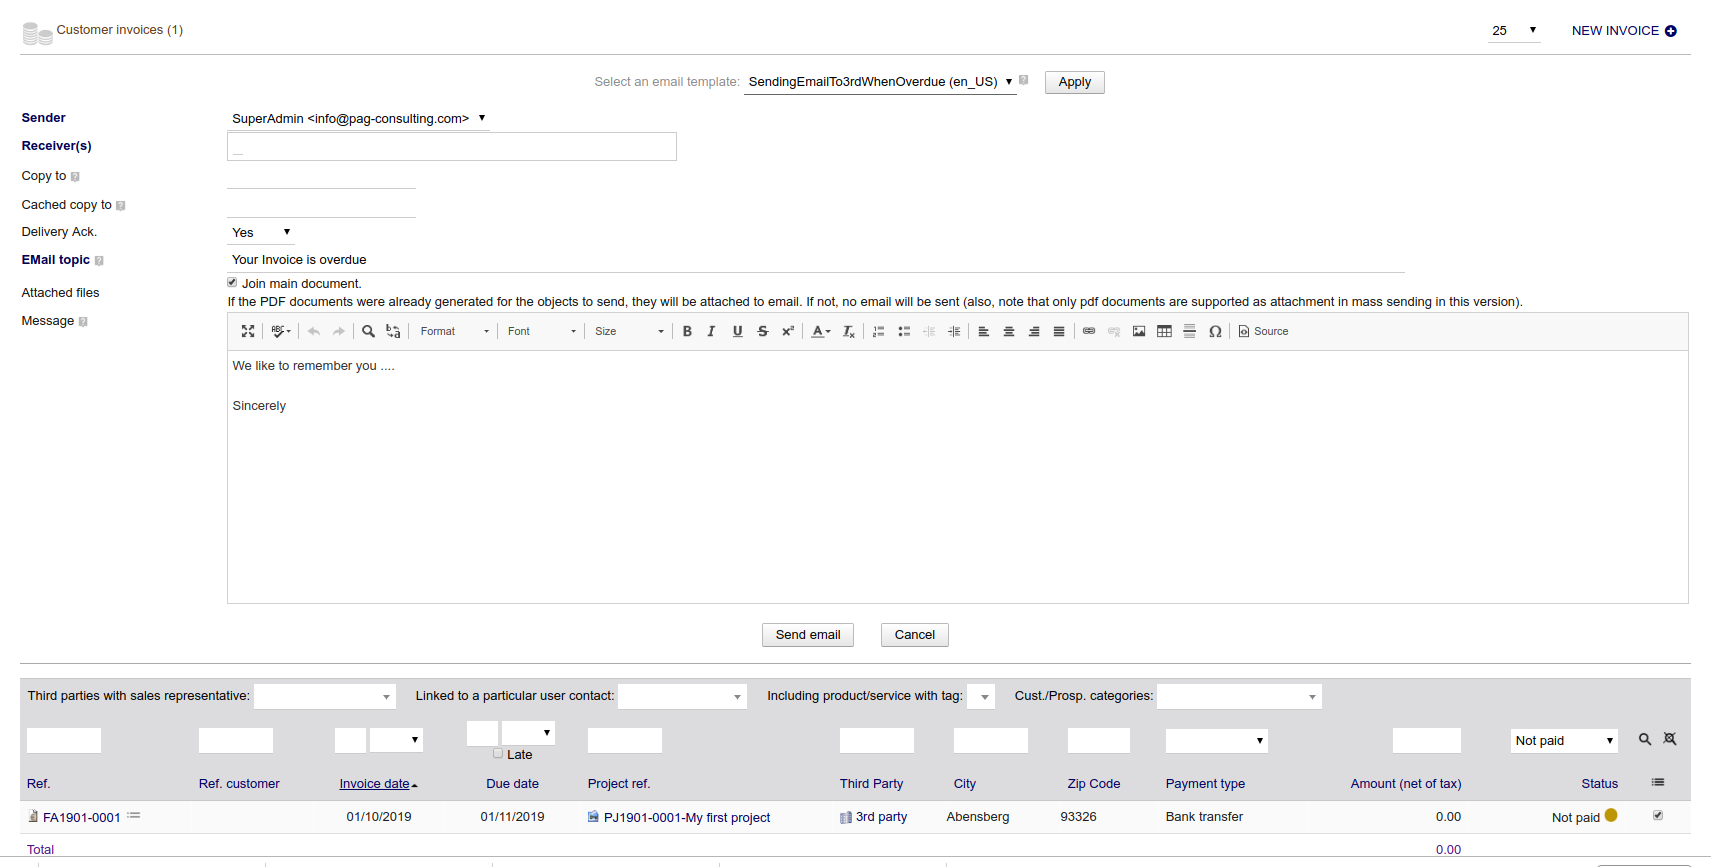This screenshot has height=867, width=1711.
Task: Open the email template dropdown
Action: click(x=880, y=82)
